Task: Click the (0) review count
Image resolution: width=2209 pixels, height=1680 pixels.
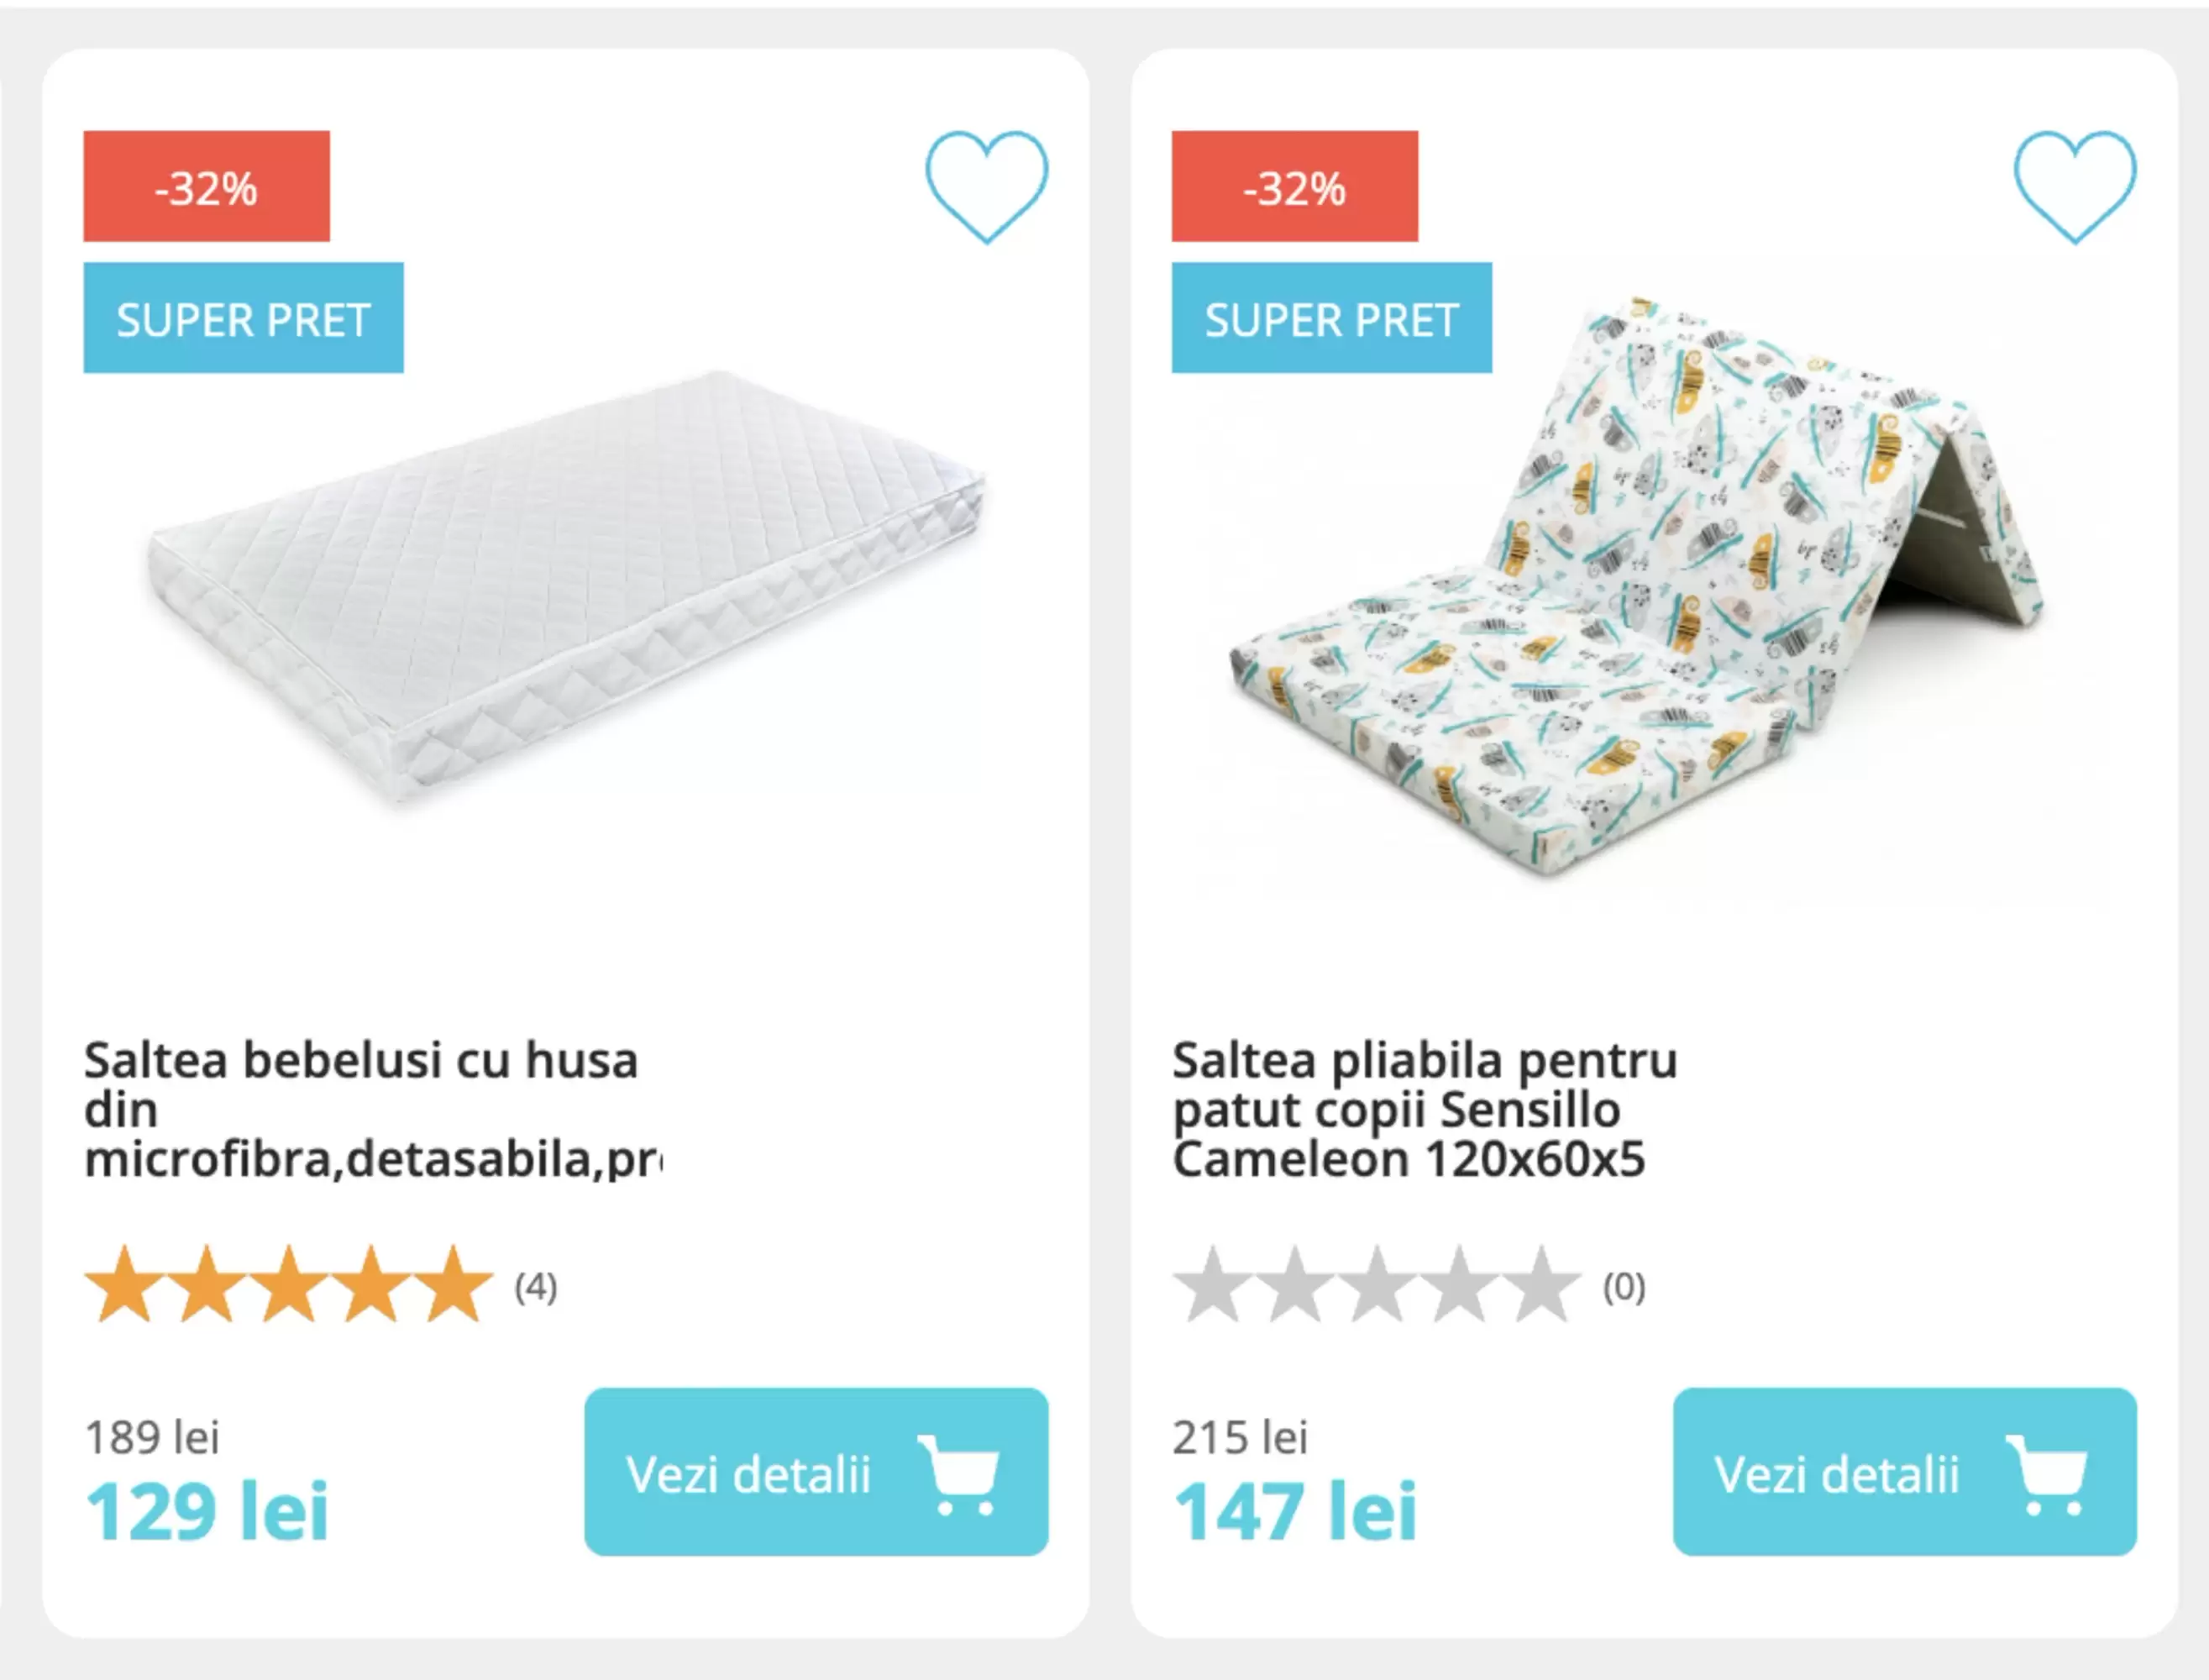Action: coord(1624,1287)
